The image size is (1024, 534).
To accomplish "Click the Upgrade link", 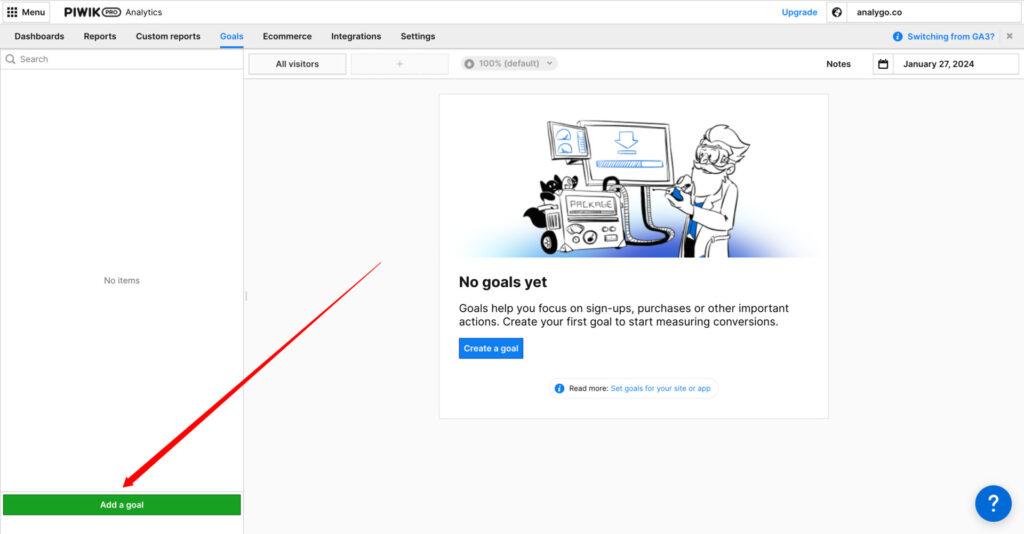I will [799, 12].
